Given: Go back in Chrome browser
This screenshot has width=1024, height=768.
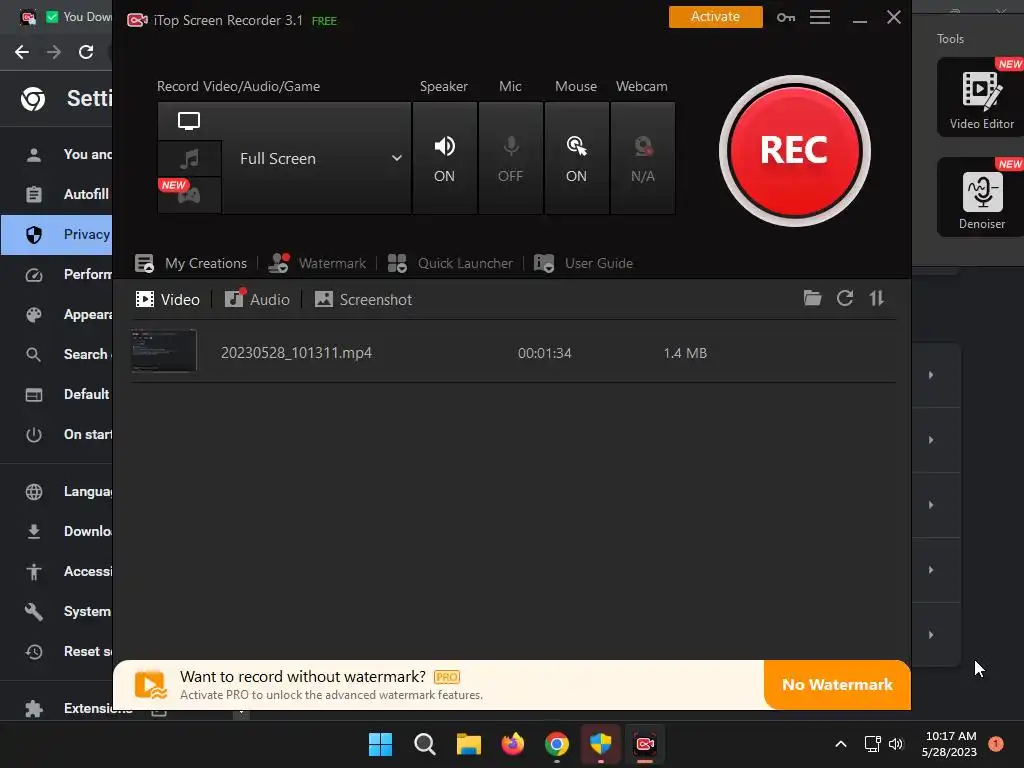Looking at the screenshot, I should coord(22,52).
